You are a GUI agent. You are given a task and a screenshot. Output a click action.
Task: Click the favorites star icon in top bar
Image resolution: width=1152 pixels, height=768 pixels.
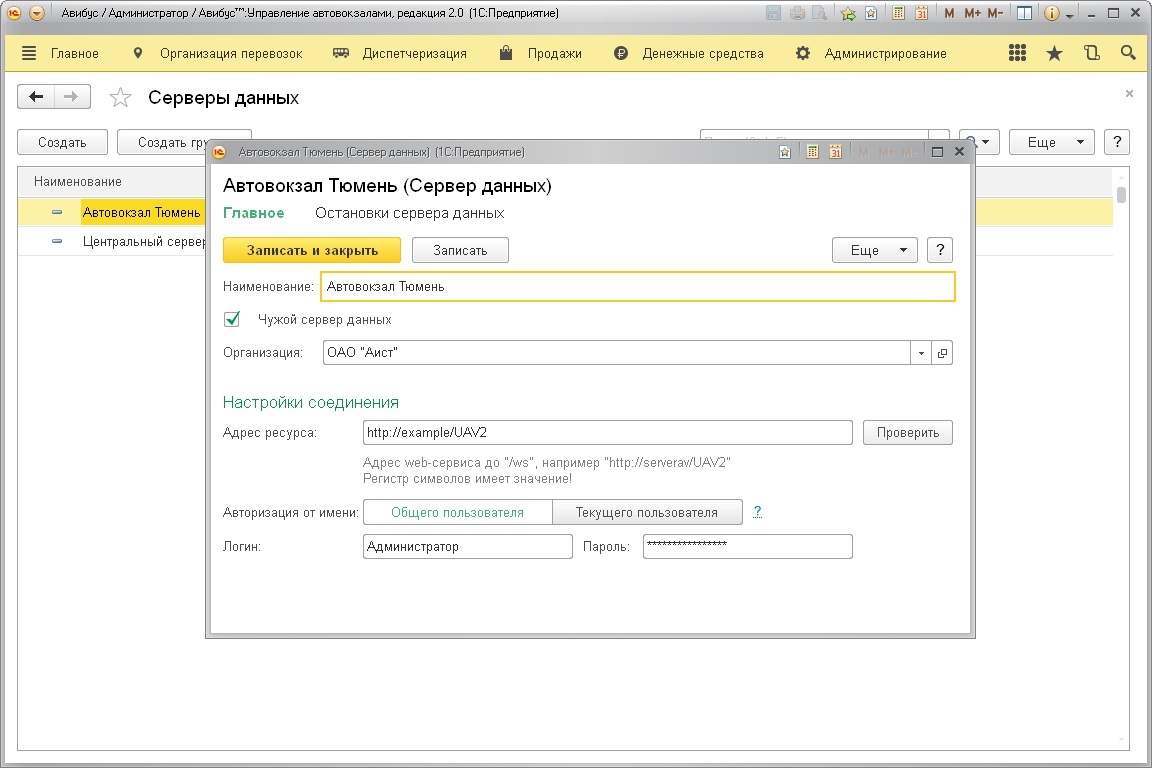pos(1054,53)
